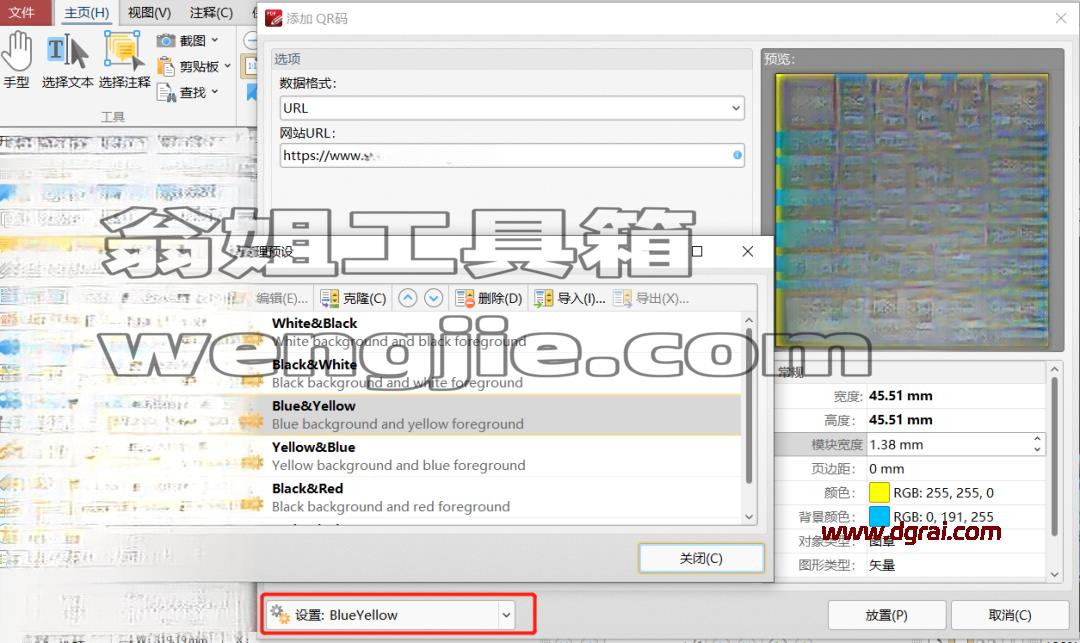Click the yellow 颜色 color swatch
This screenshot has height=643, width=1080.
pos(879,492)
